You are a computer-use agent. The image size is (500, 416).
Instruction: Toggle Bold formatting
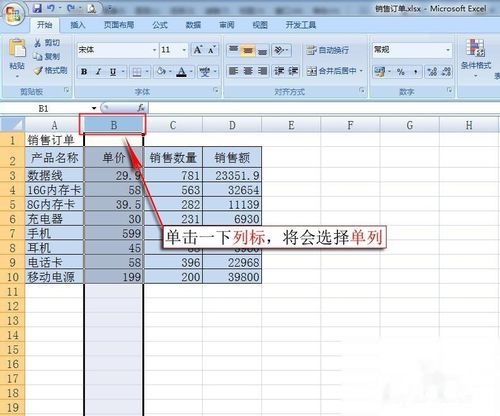coord(84,72)
